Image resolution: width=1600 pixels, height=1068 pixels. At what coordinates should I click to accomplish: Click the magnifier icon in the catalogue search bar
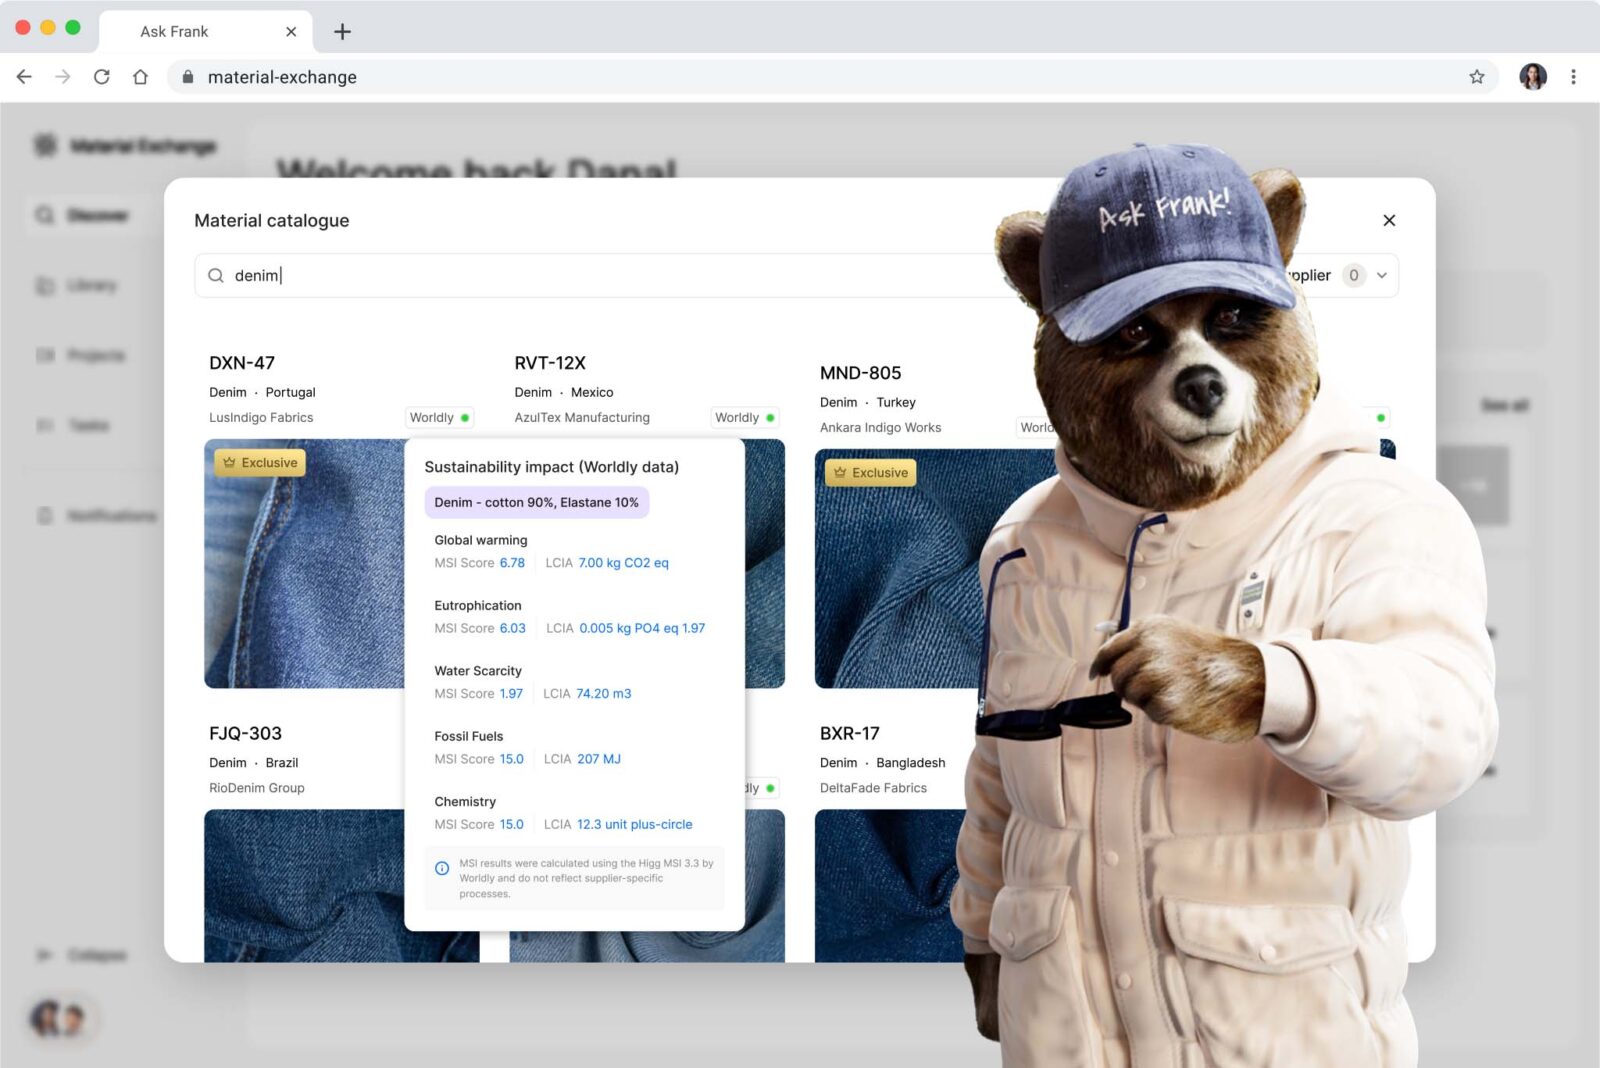click(216, 275)
